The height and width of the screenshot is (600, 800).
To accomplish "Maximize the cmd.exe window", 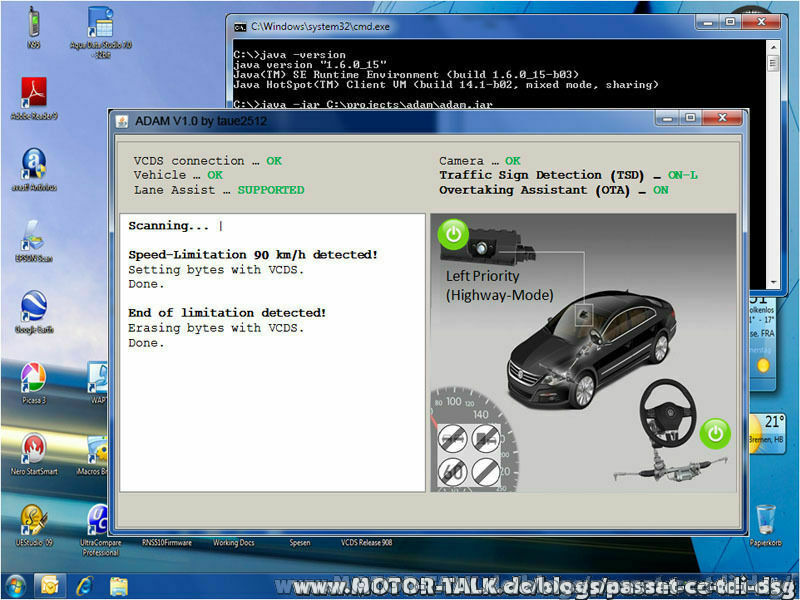I will [x=730, y=22].
